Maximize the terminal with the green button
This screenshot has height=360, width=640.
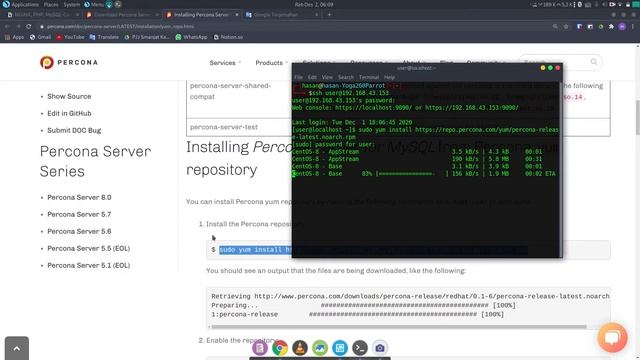550,68
